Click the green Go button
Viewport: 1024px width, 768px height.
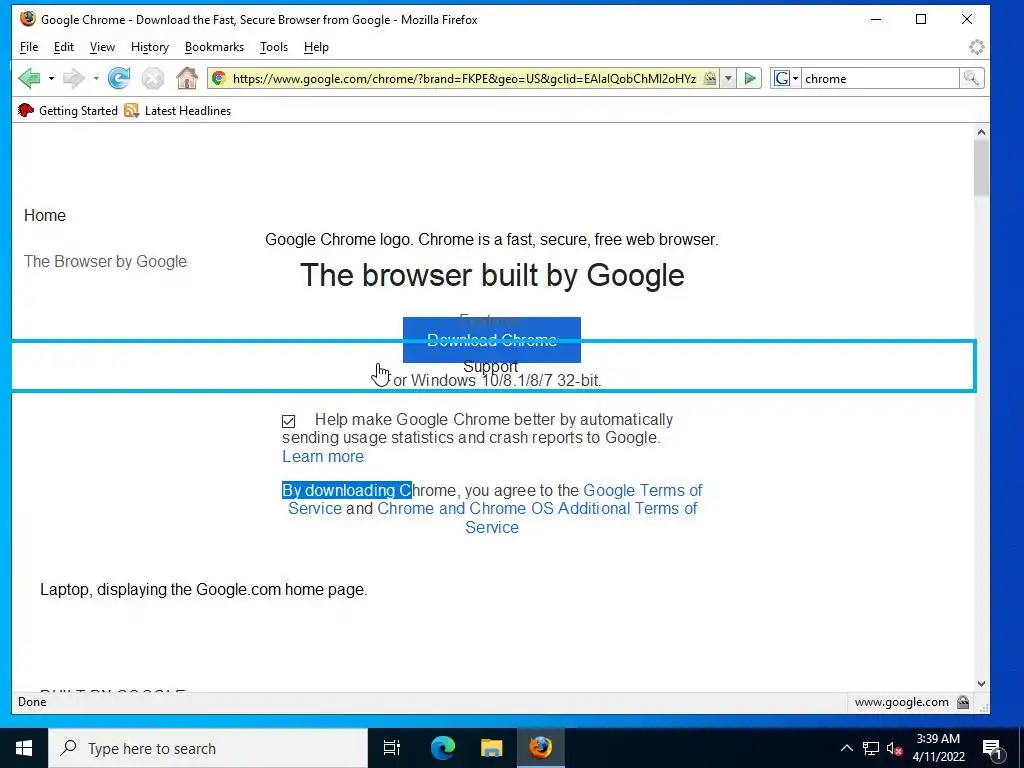pos(750,78)
